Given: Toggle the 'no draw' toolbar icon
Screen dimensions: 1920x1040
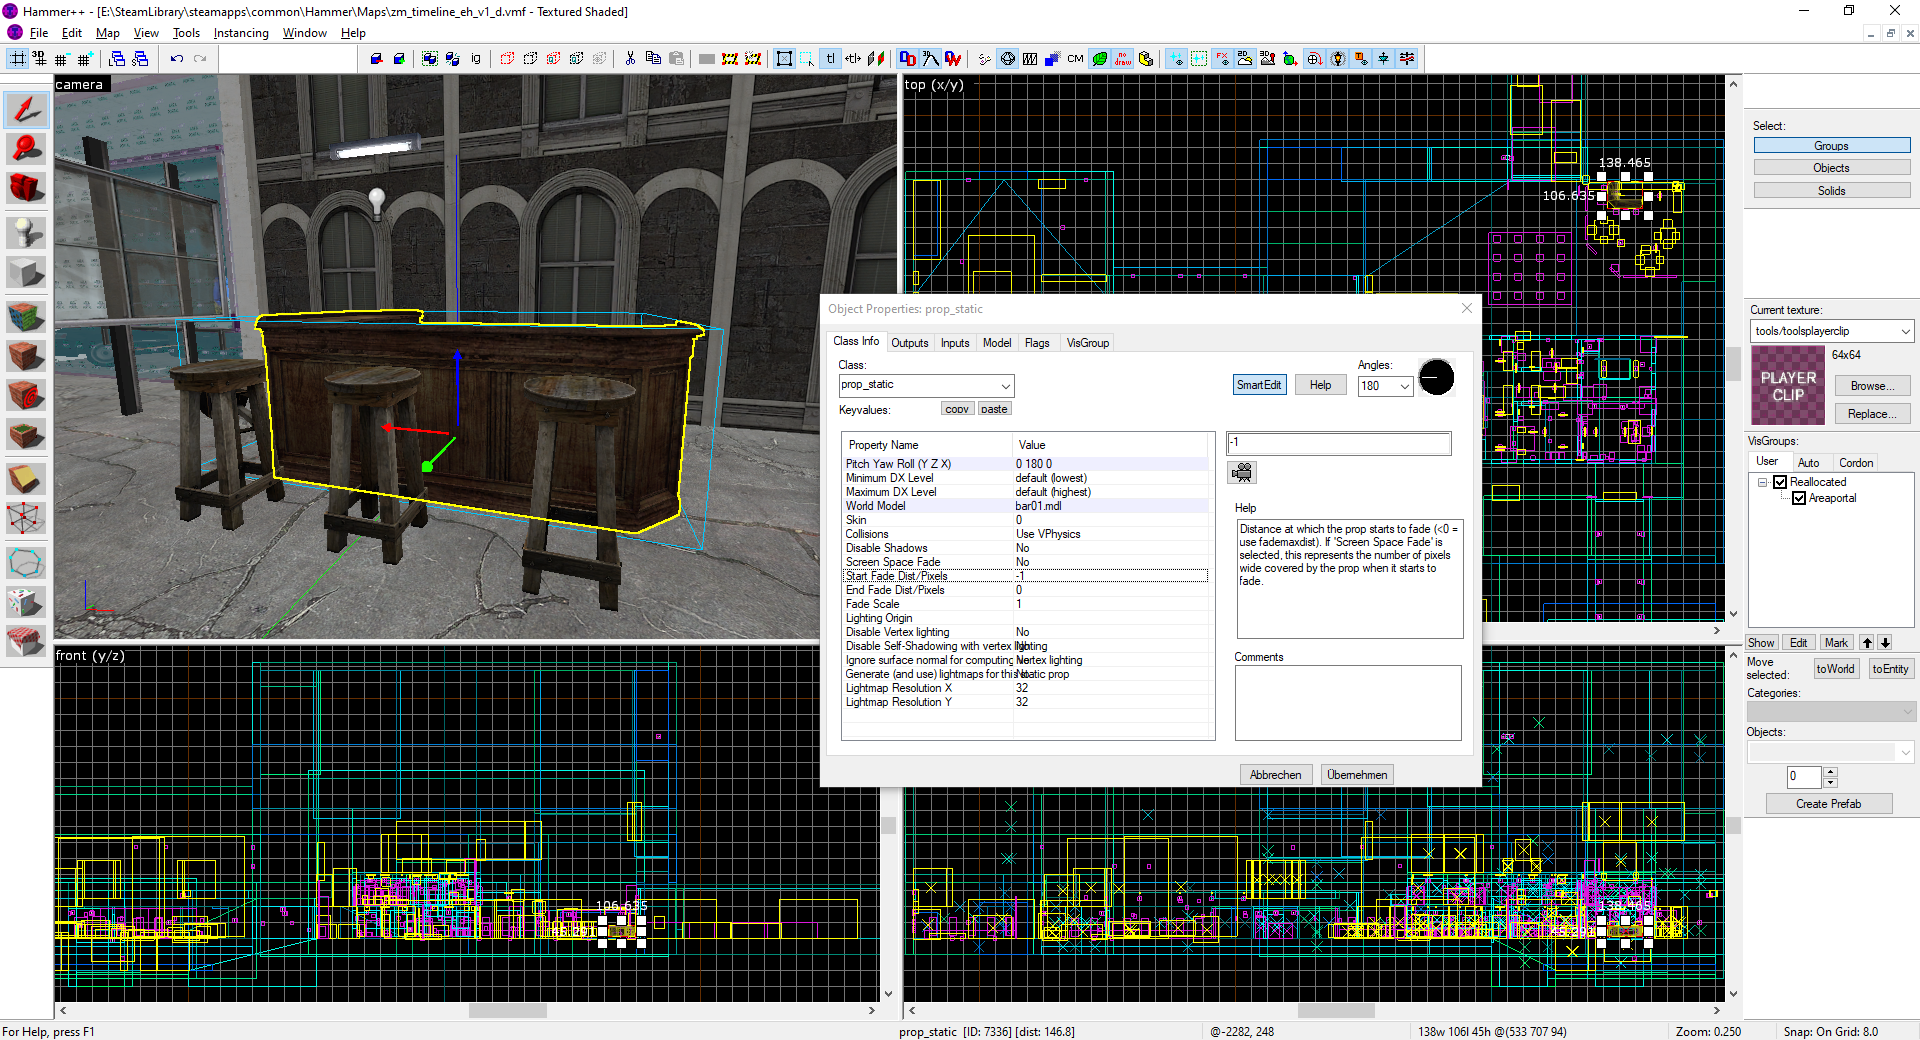Looking at the screenshot, I should (1123, 59).
